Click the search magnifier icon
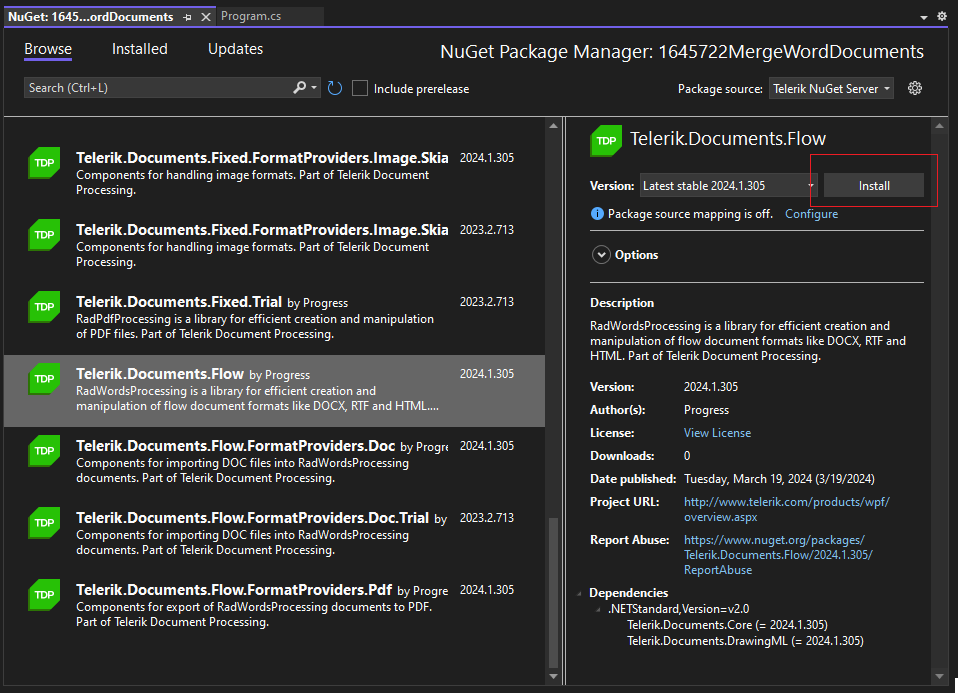 coord(300,88)
